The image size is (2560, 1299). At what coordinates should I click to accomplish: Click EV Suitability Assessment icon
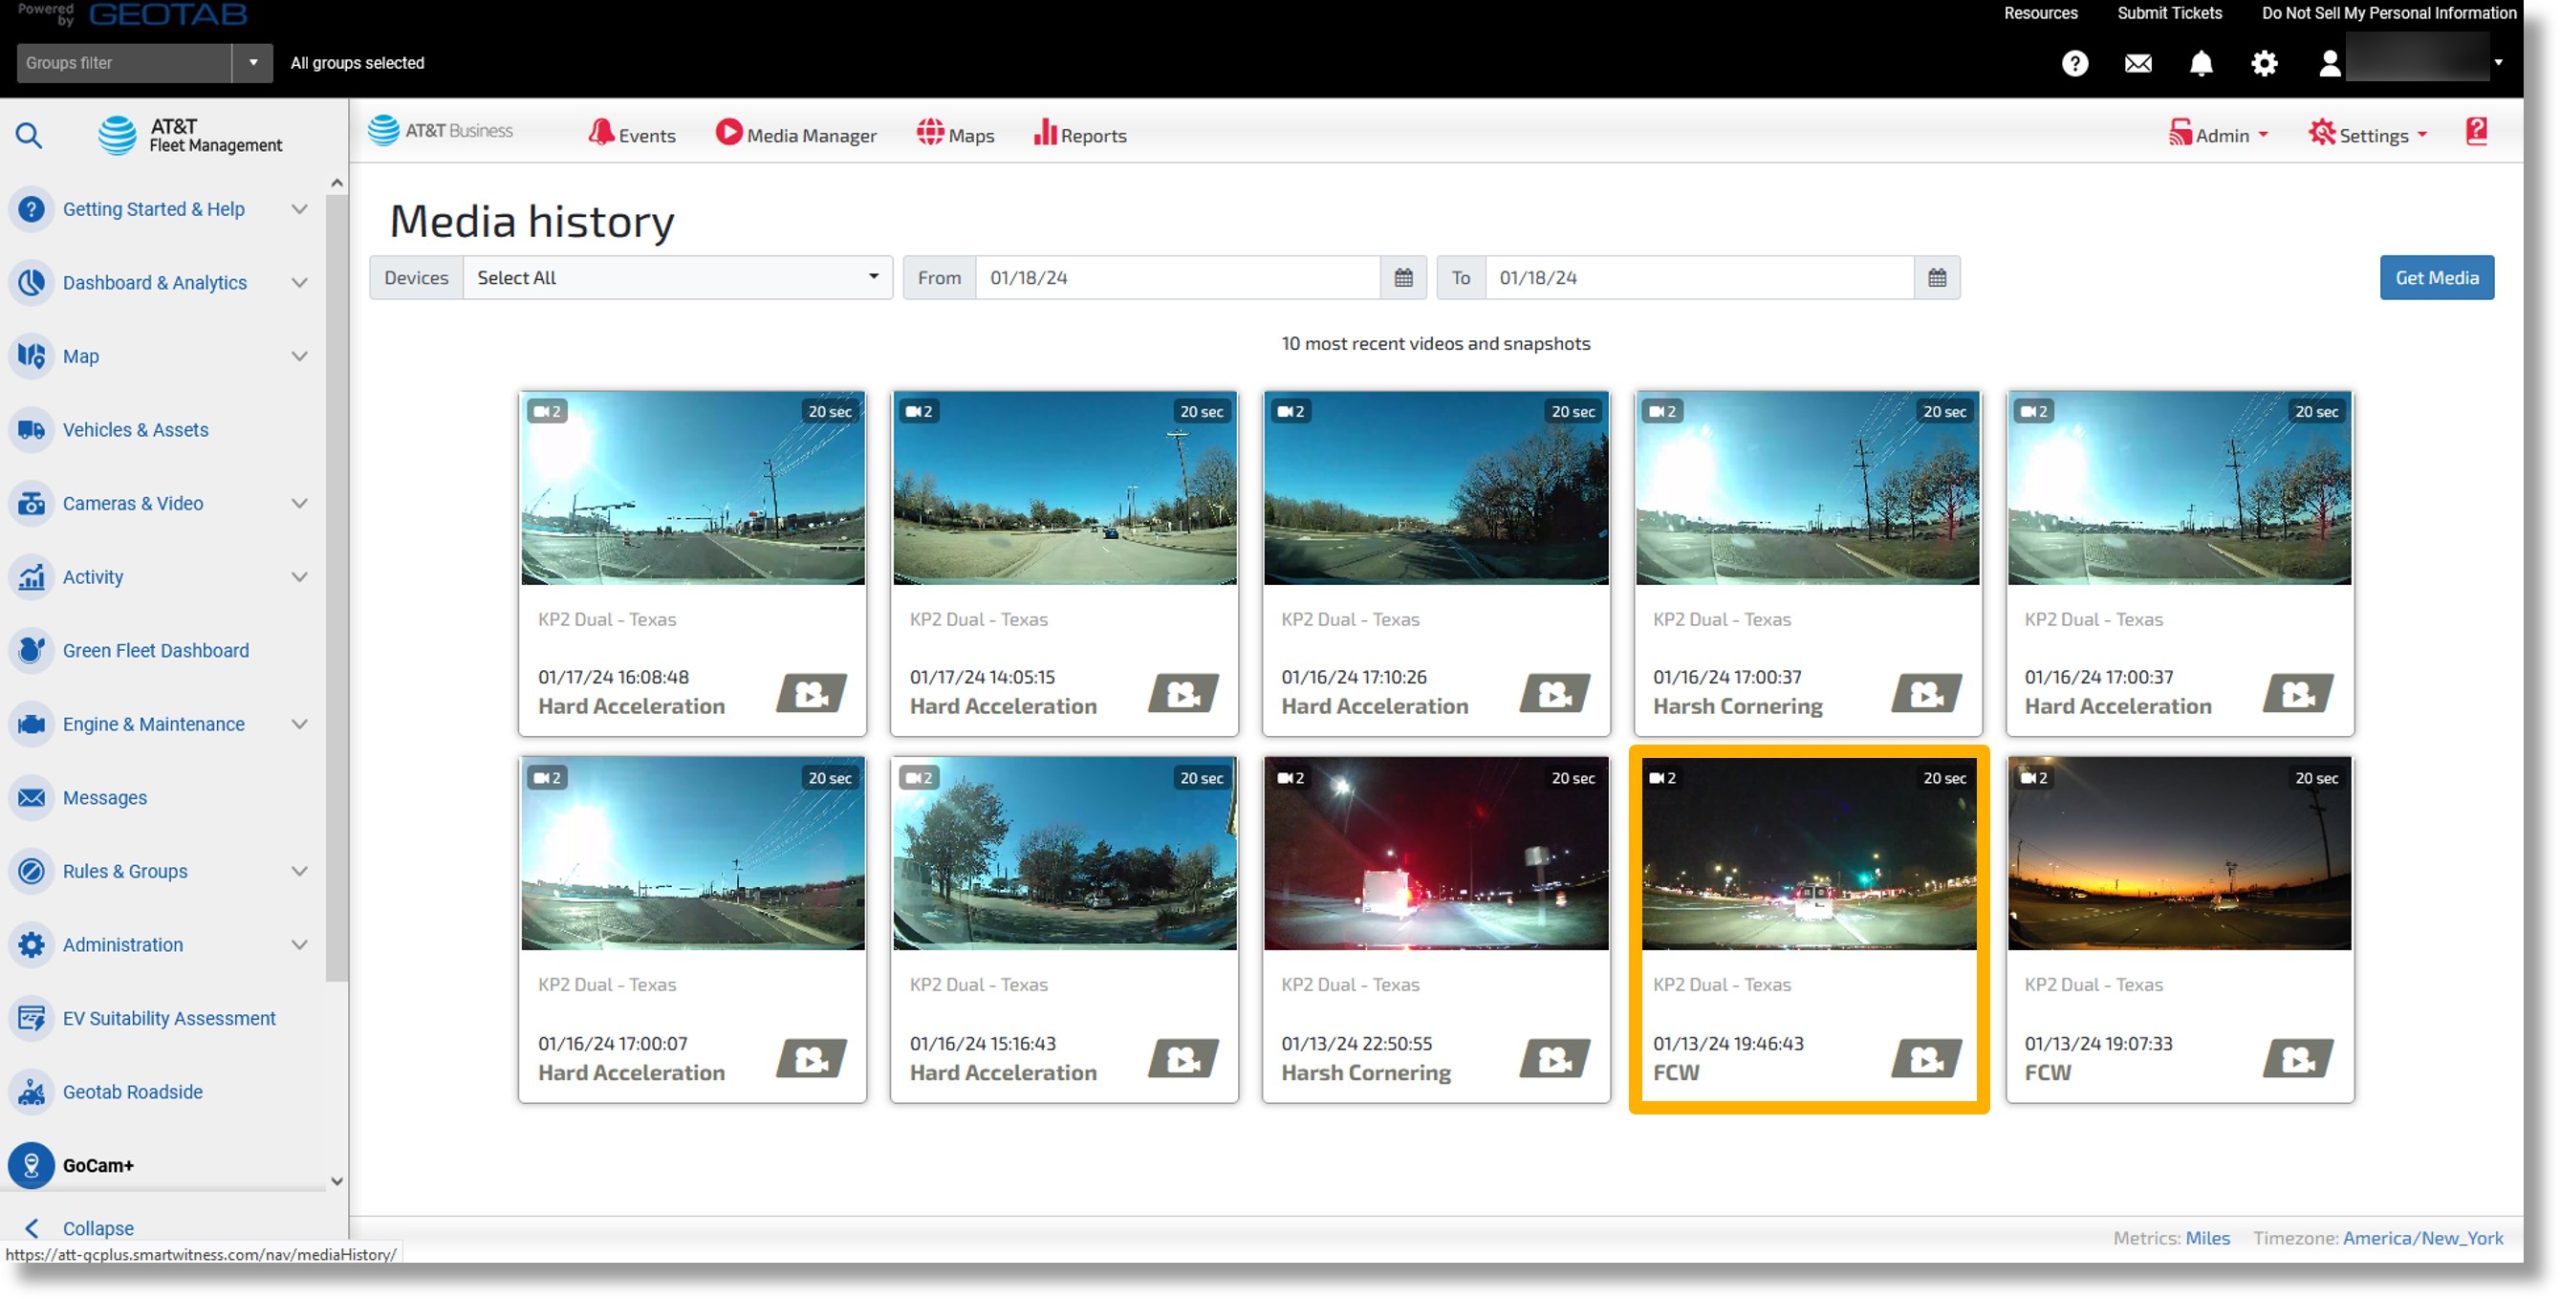tap(31, 1018)
